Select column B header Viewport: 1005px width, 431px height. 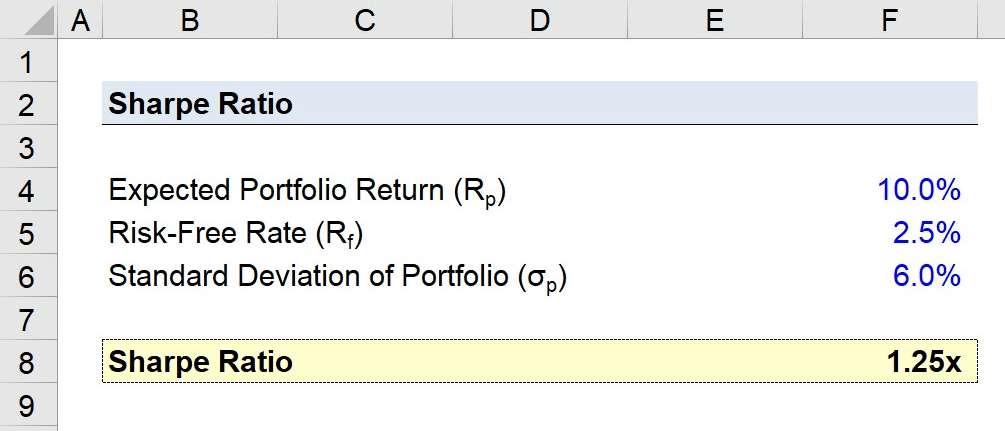click(x=190, y=19)
